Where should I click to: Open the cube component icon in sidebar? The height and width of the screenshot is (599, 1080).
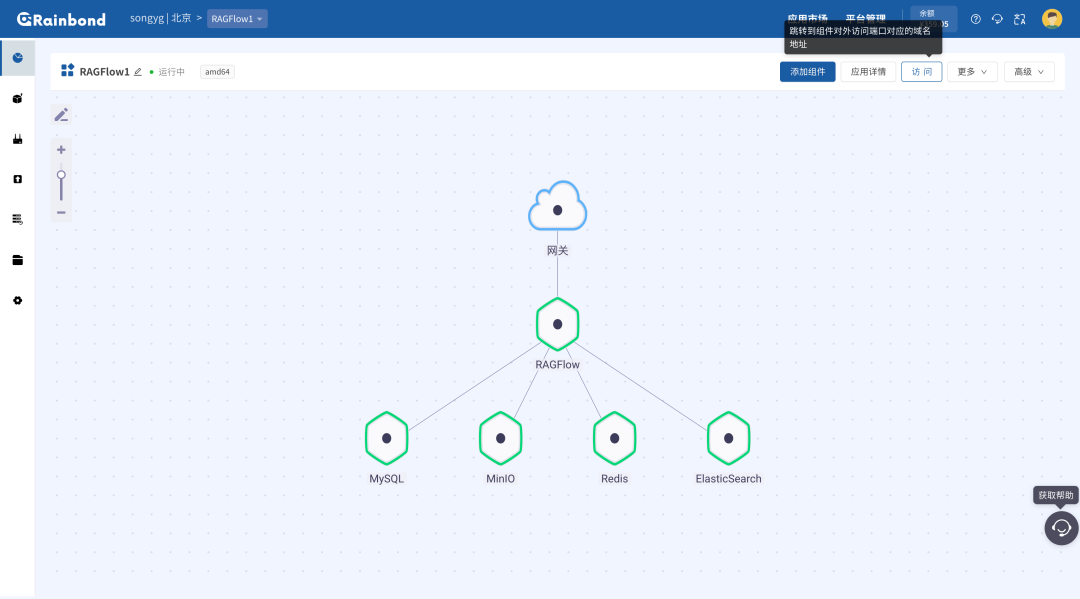click(18, 98)
